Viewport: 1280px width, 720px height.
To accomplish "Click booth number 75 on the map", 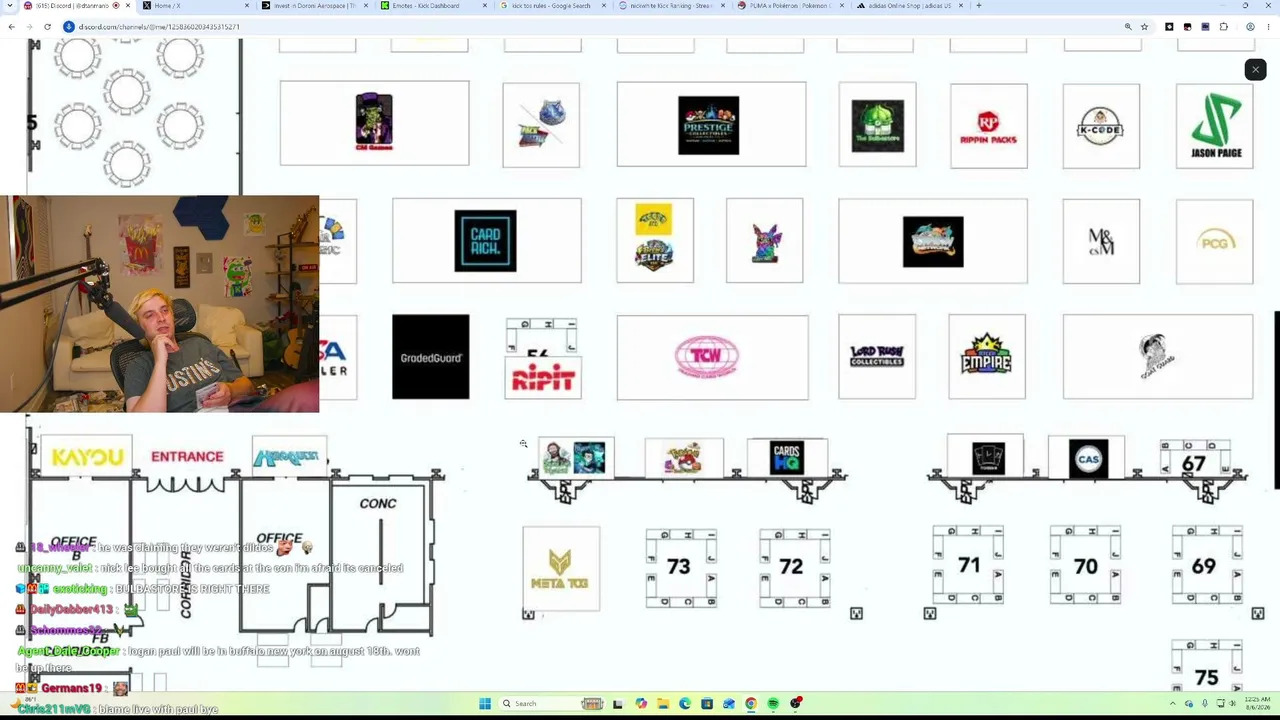I will coord(1206,677).
